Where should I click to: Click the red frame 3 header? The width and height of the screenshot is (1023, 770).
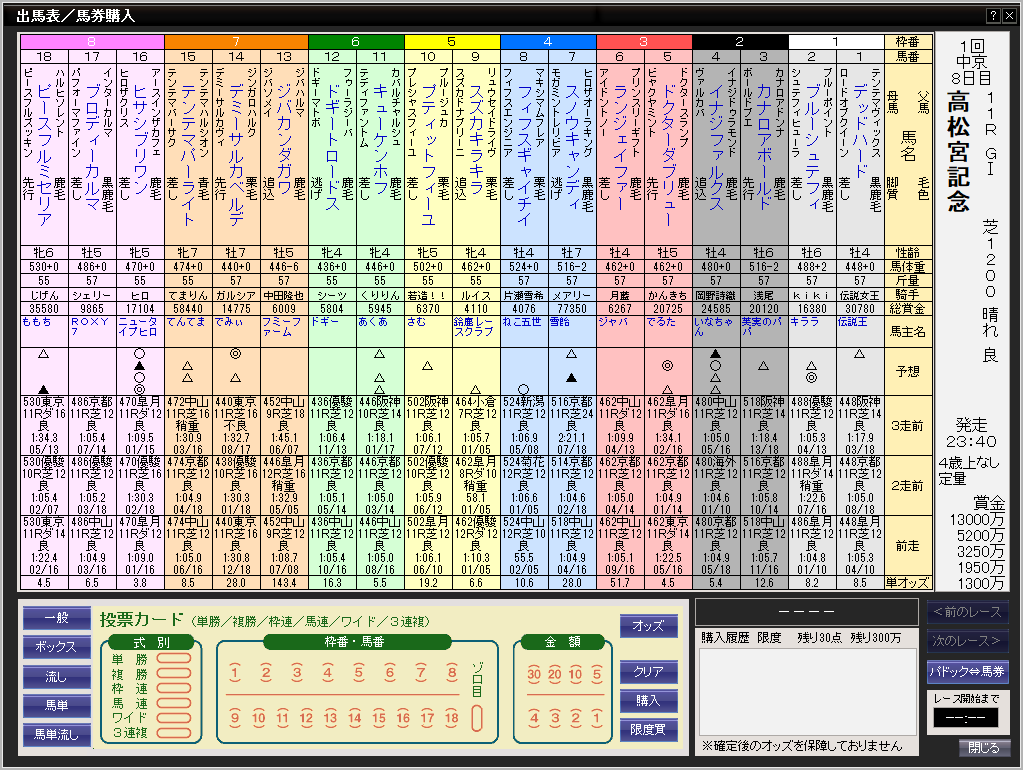(x=644, y=42)
